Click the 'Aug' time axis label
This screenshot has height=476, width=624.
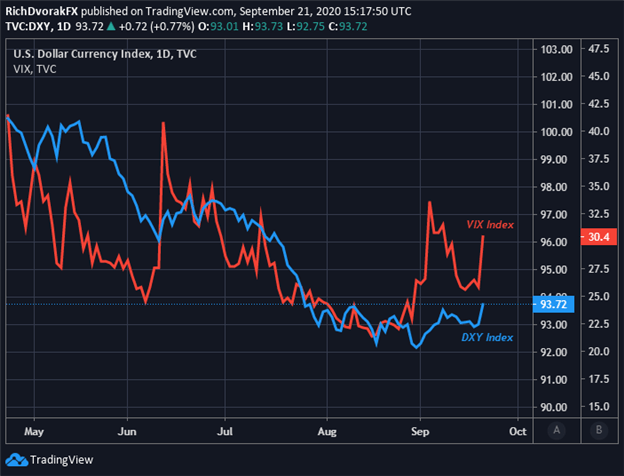point(327,431)
